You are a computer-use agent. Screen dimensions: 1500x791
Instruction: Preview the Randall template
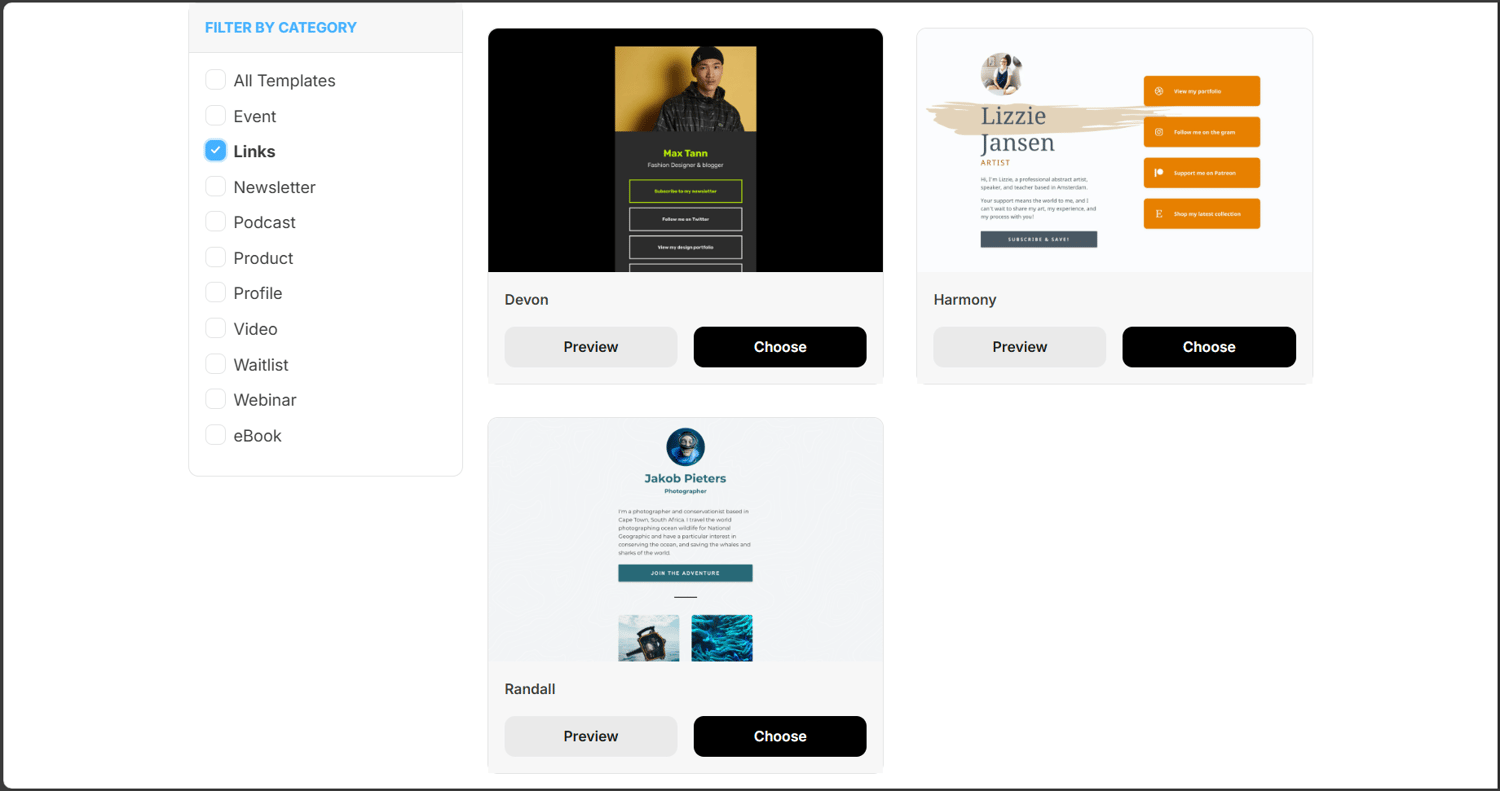[590, 736]
